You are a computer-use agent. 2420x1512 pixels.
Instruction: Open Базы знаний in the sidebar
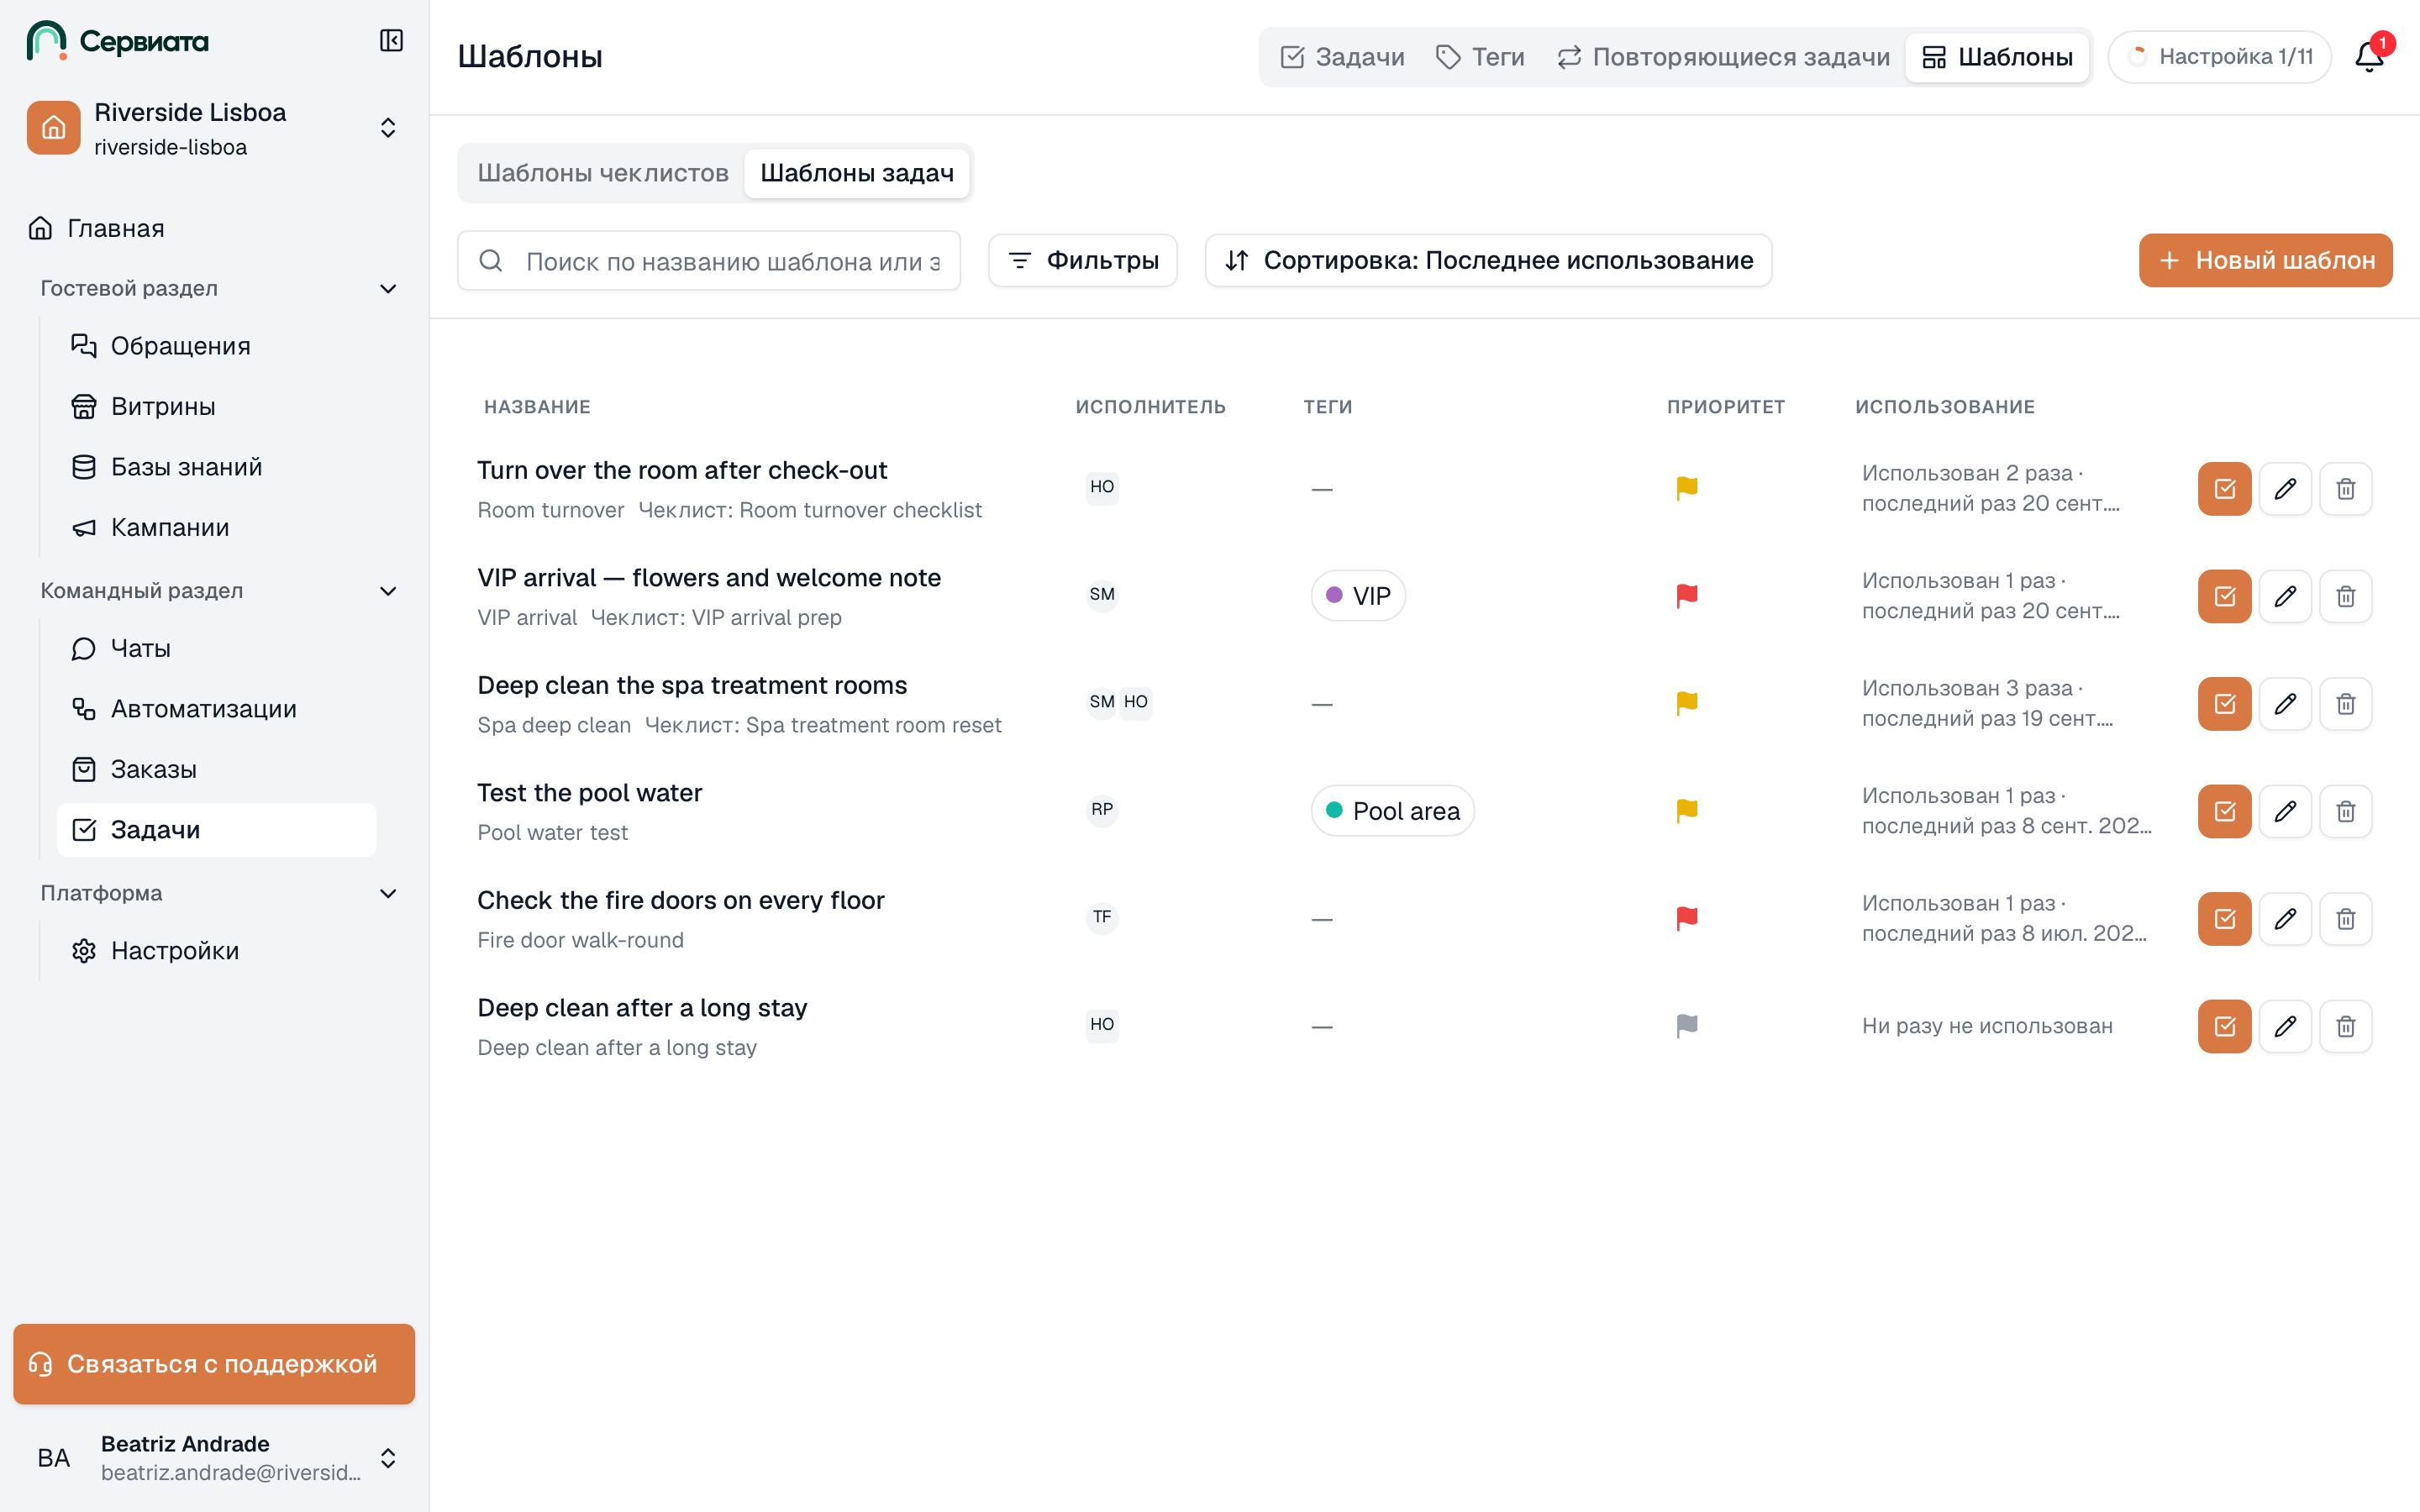click(x=216, y=467)
